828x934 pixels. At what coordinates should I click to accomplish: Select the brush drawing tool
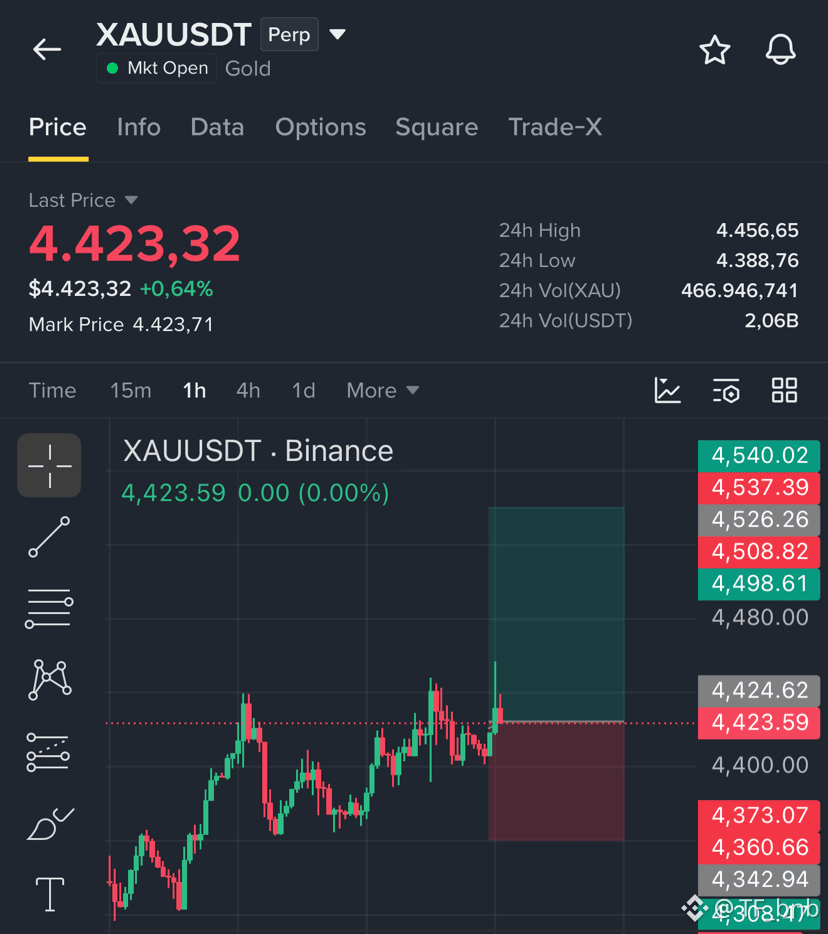50,824
